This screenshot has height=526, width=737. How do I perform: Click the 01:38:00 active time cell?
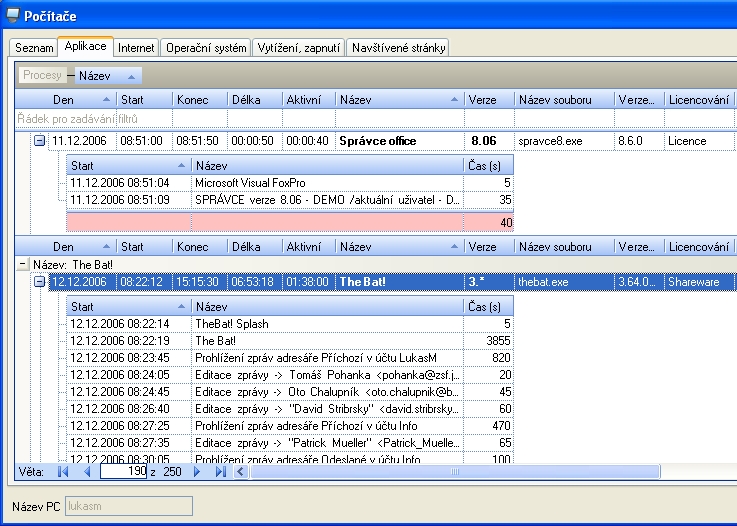coord(308,282)
